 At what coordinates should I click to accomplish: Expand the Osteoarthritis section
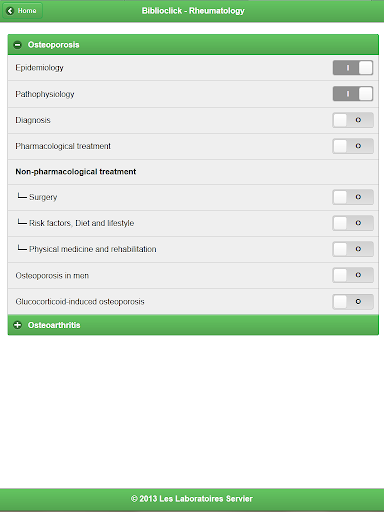(x=193, y=325)
